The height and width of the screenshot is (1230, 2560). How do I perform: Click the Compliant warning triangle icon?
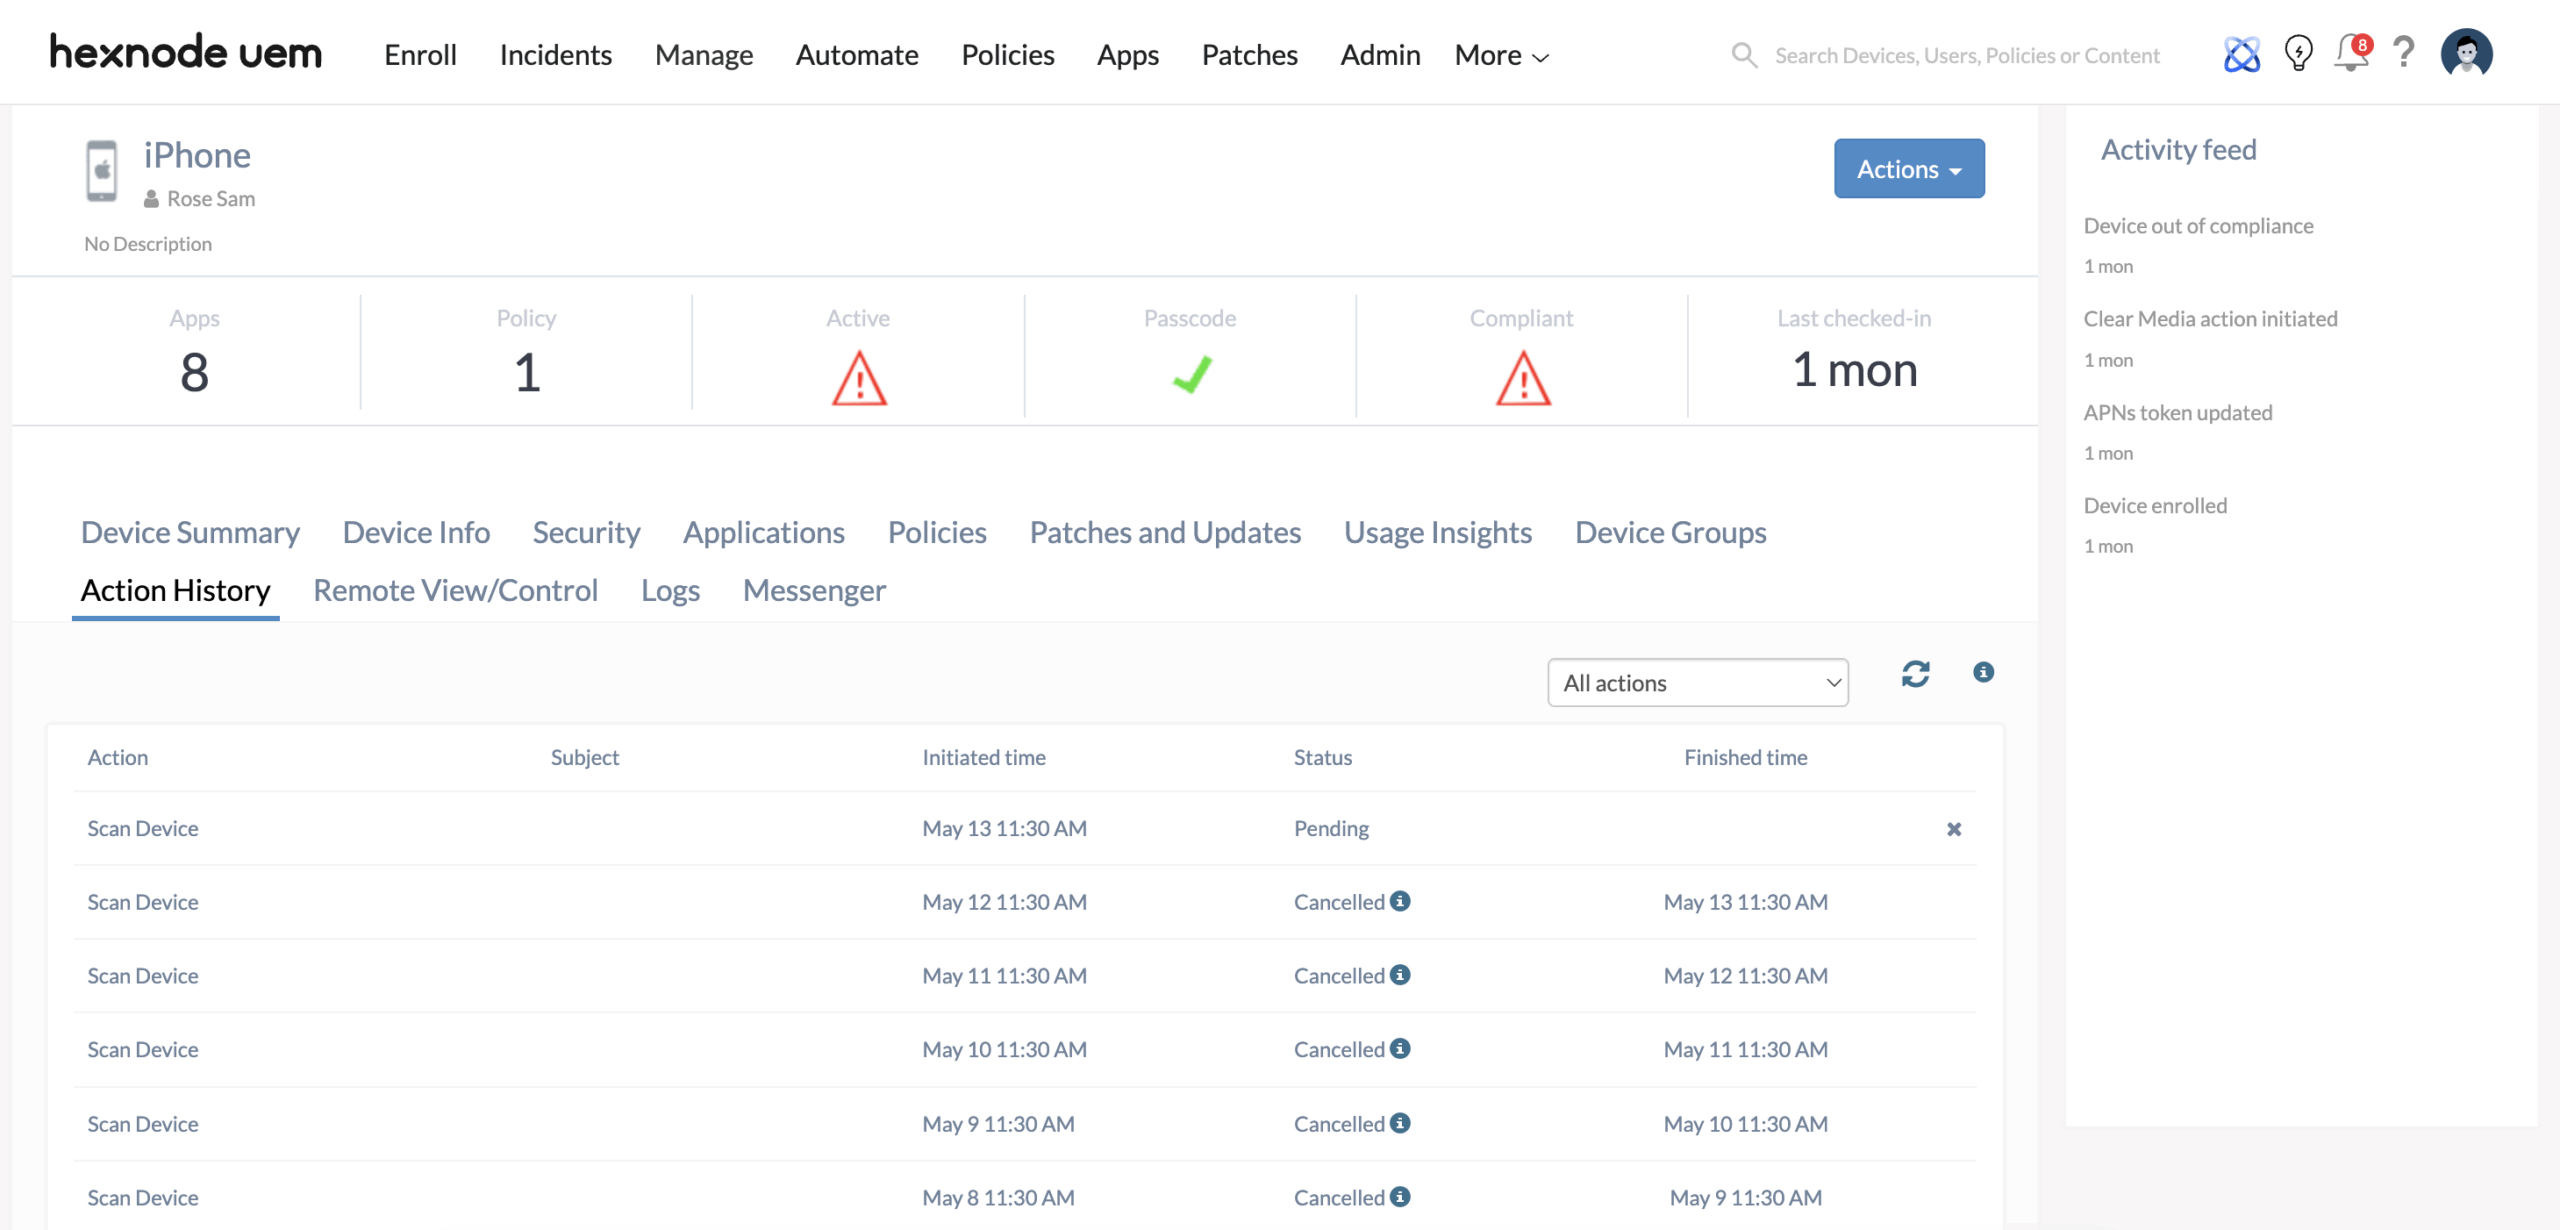point(1523,378)
